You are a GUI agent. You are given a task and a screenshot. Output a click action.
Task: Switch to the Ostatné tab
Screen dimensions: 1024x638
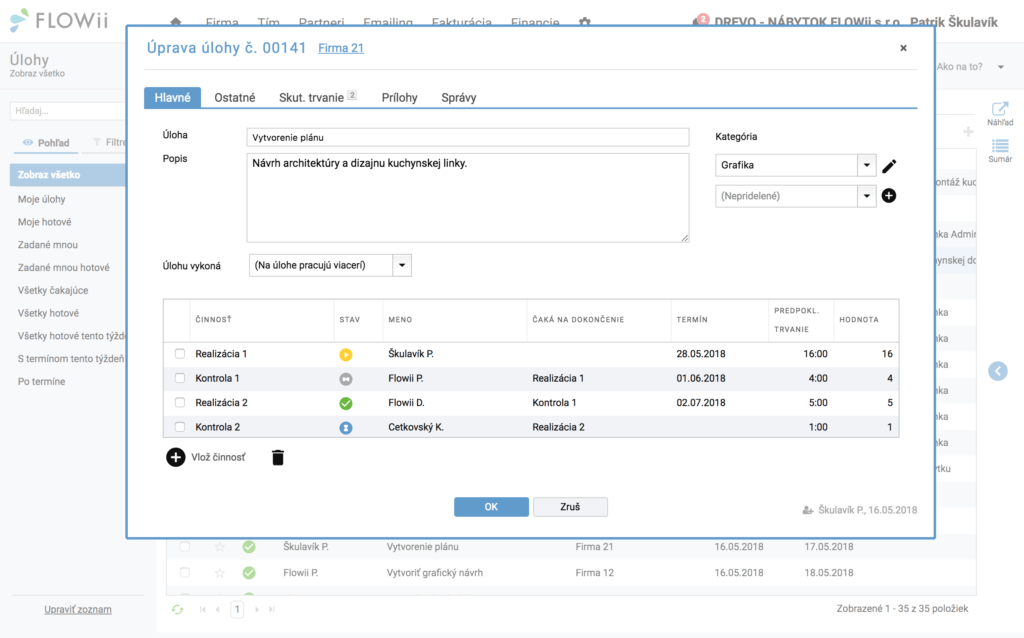click(234, 97)
